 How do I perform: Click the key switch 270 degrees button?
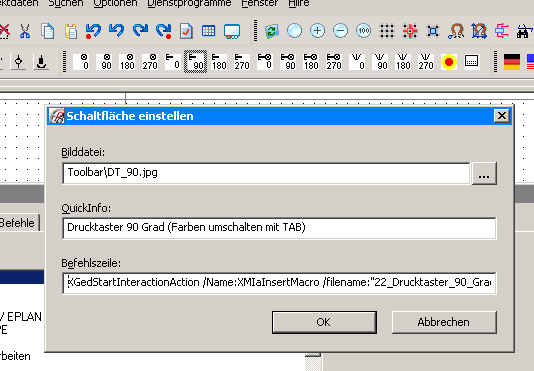[334, 62]
